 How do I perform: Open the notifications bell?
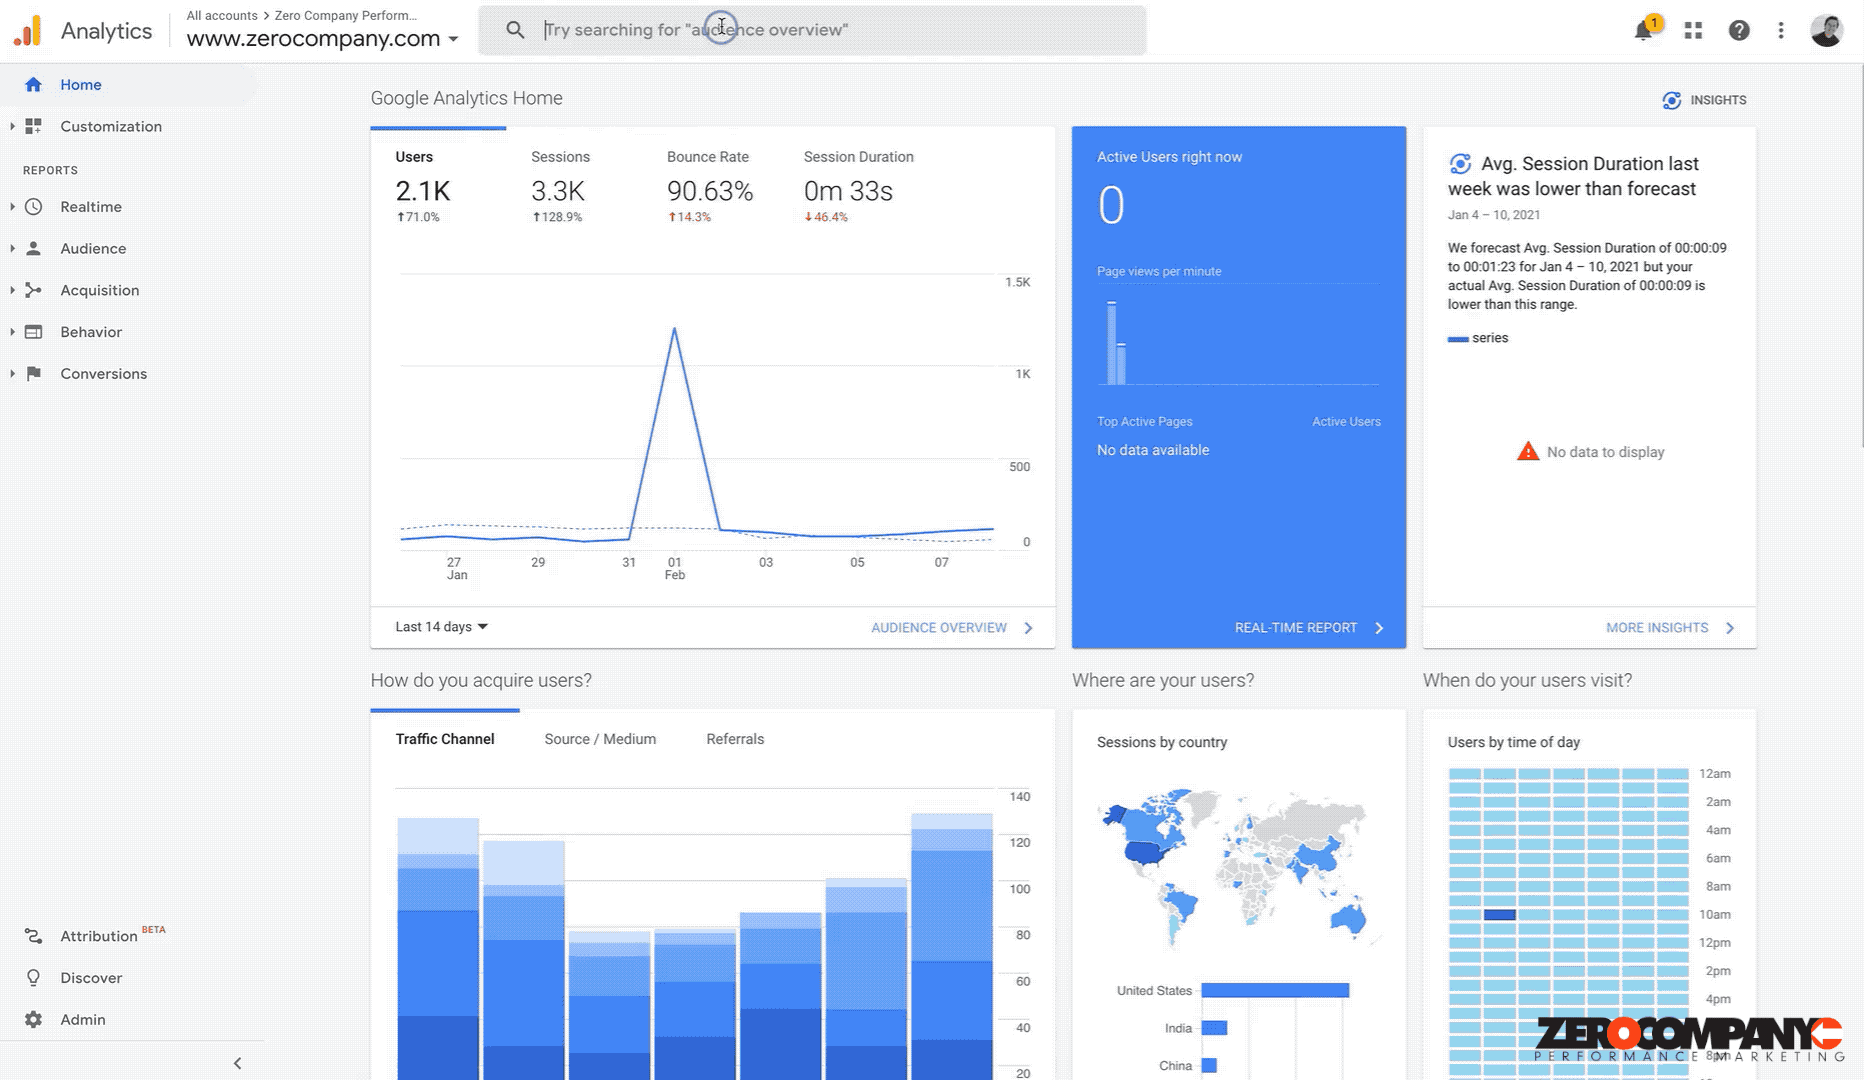[1643, 31]
